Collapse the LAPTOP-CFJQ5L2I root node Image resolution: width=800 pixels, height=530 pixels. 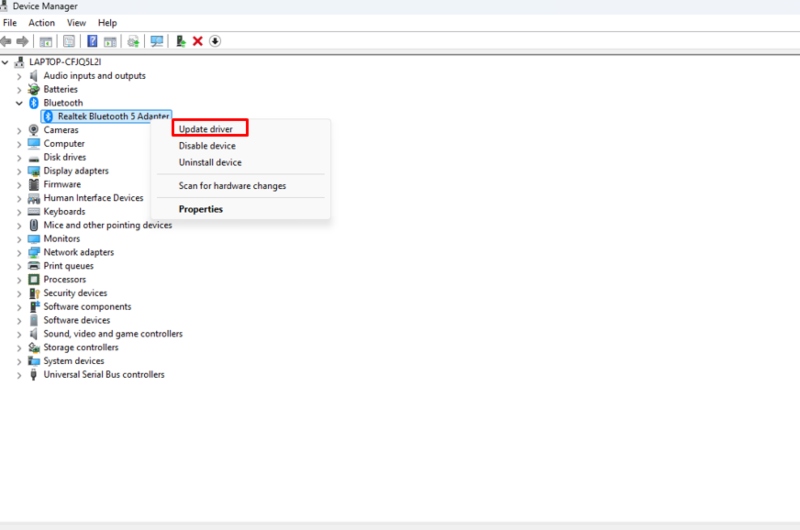[7, 62]
